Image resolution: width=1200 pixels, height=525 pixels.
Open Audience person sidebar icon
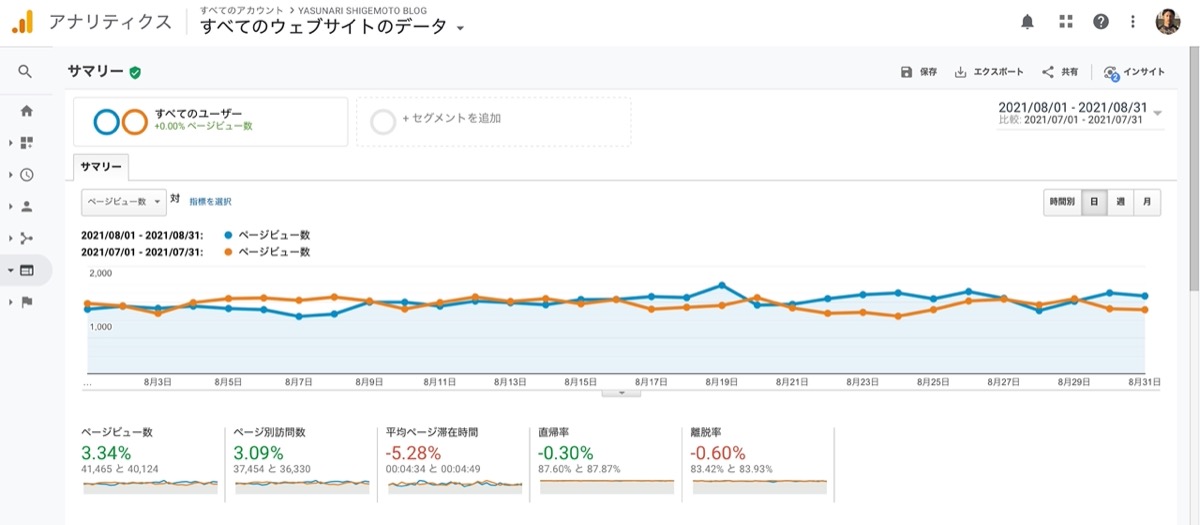(27, 206)
